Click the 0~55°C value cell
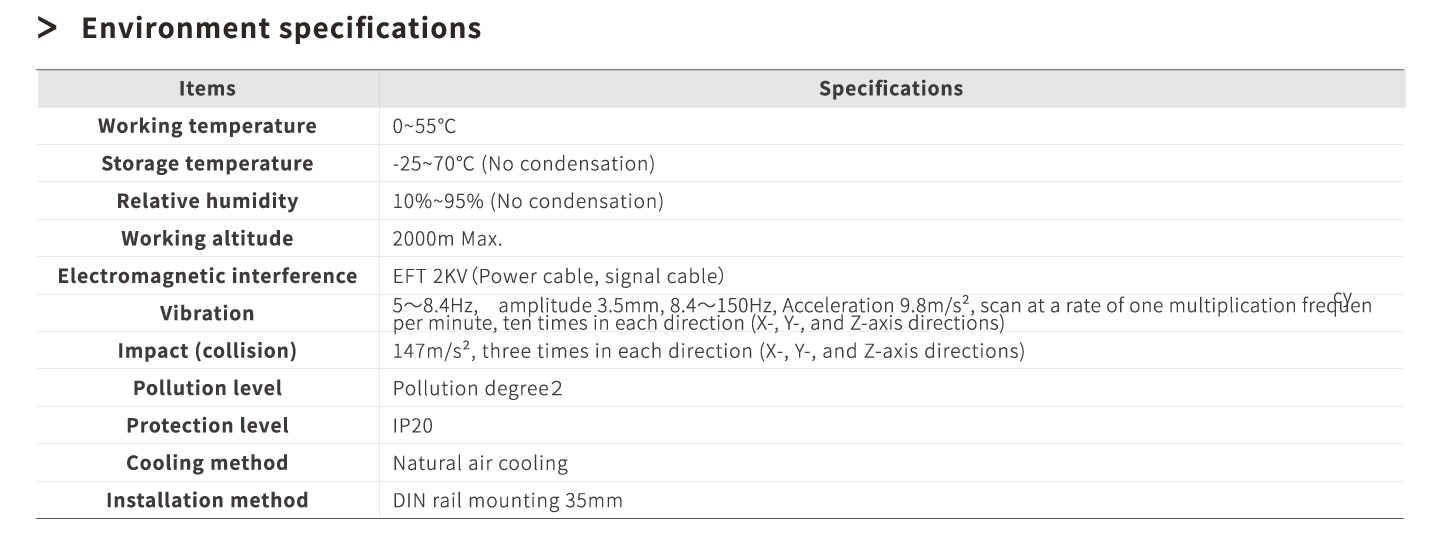The height and width of the screenshot is (533, 1440). pos(425,126)
